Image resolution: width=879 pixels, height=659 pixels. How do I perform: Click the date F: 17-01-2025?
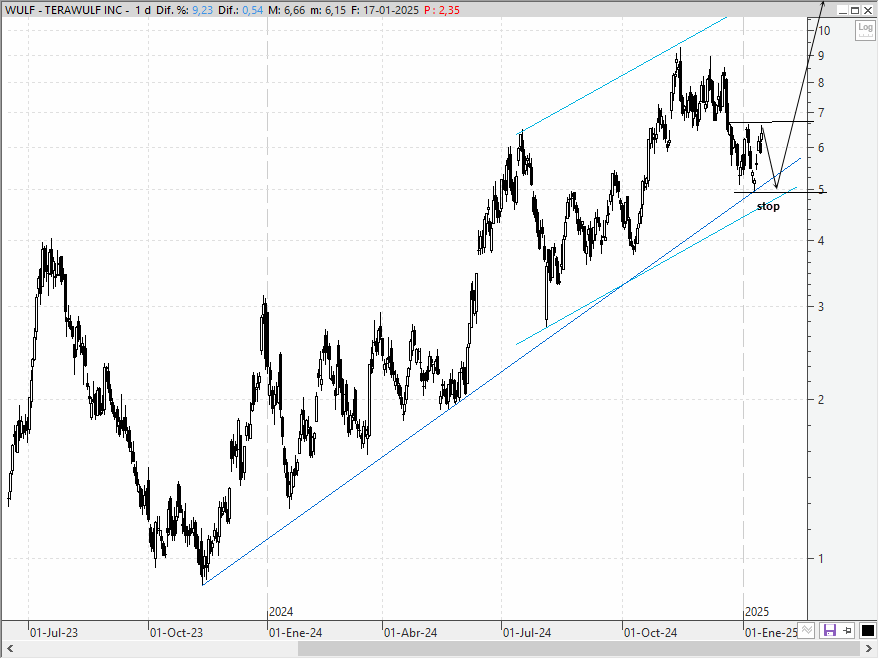tap(385, 10)
